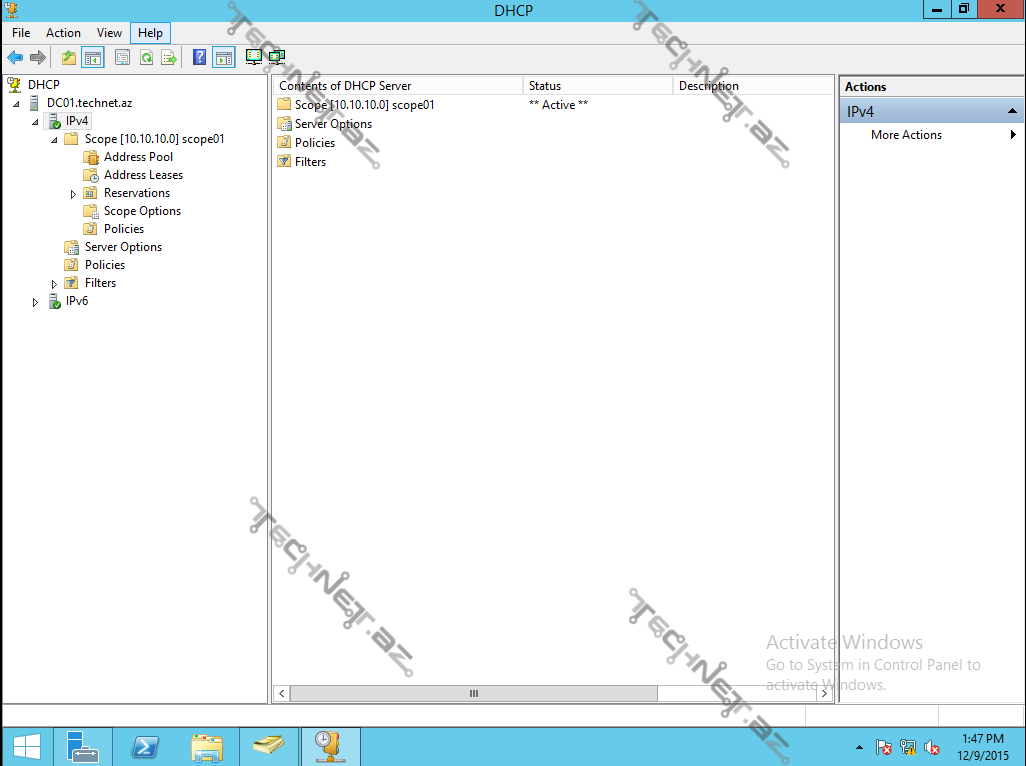Open the View menu
The height and width of the screenshot is (766, 1026).
pyautogui.click(x=109, y=33)
